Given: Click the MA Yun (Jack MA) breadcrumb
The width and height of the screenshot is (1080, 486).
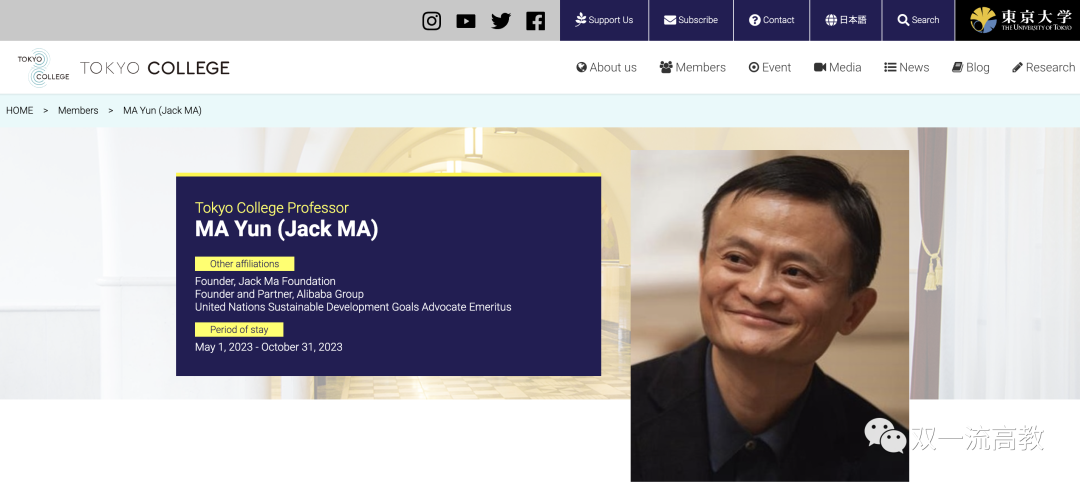Looking at the screenshot, I should click(162, 110).
